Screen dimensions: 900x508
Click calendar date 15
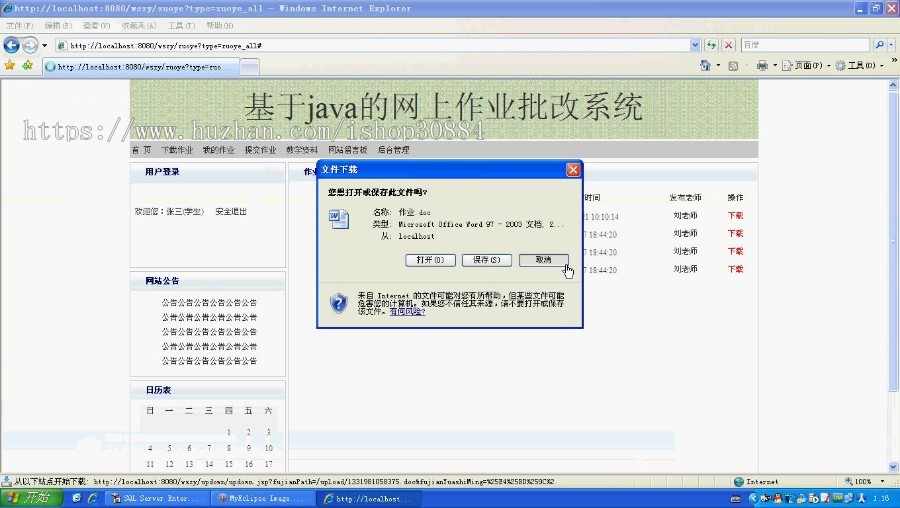coord(228,464)
